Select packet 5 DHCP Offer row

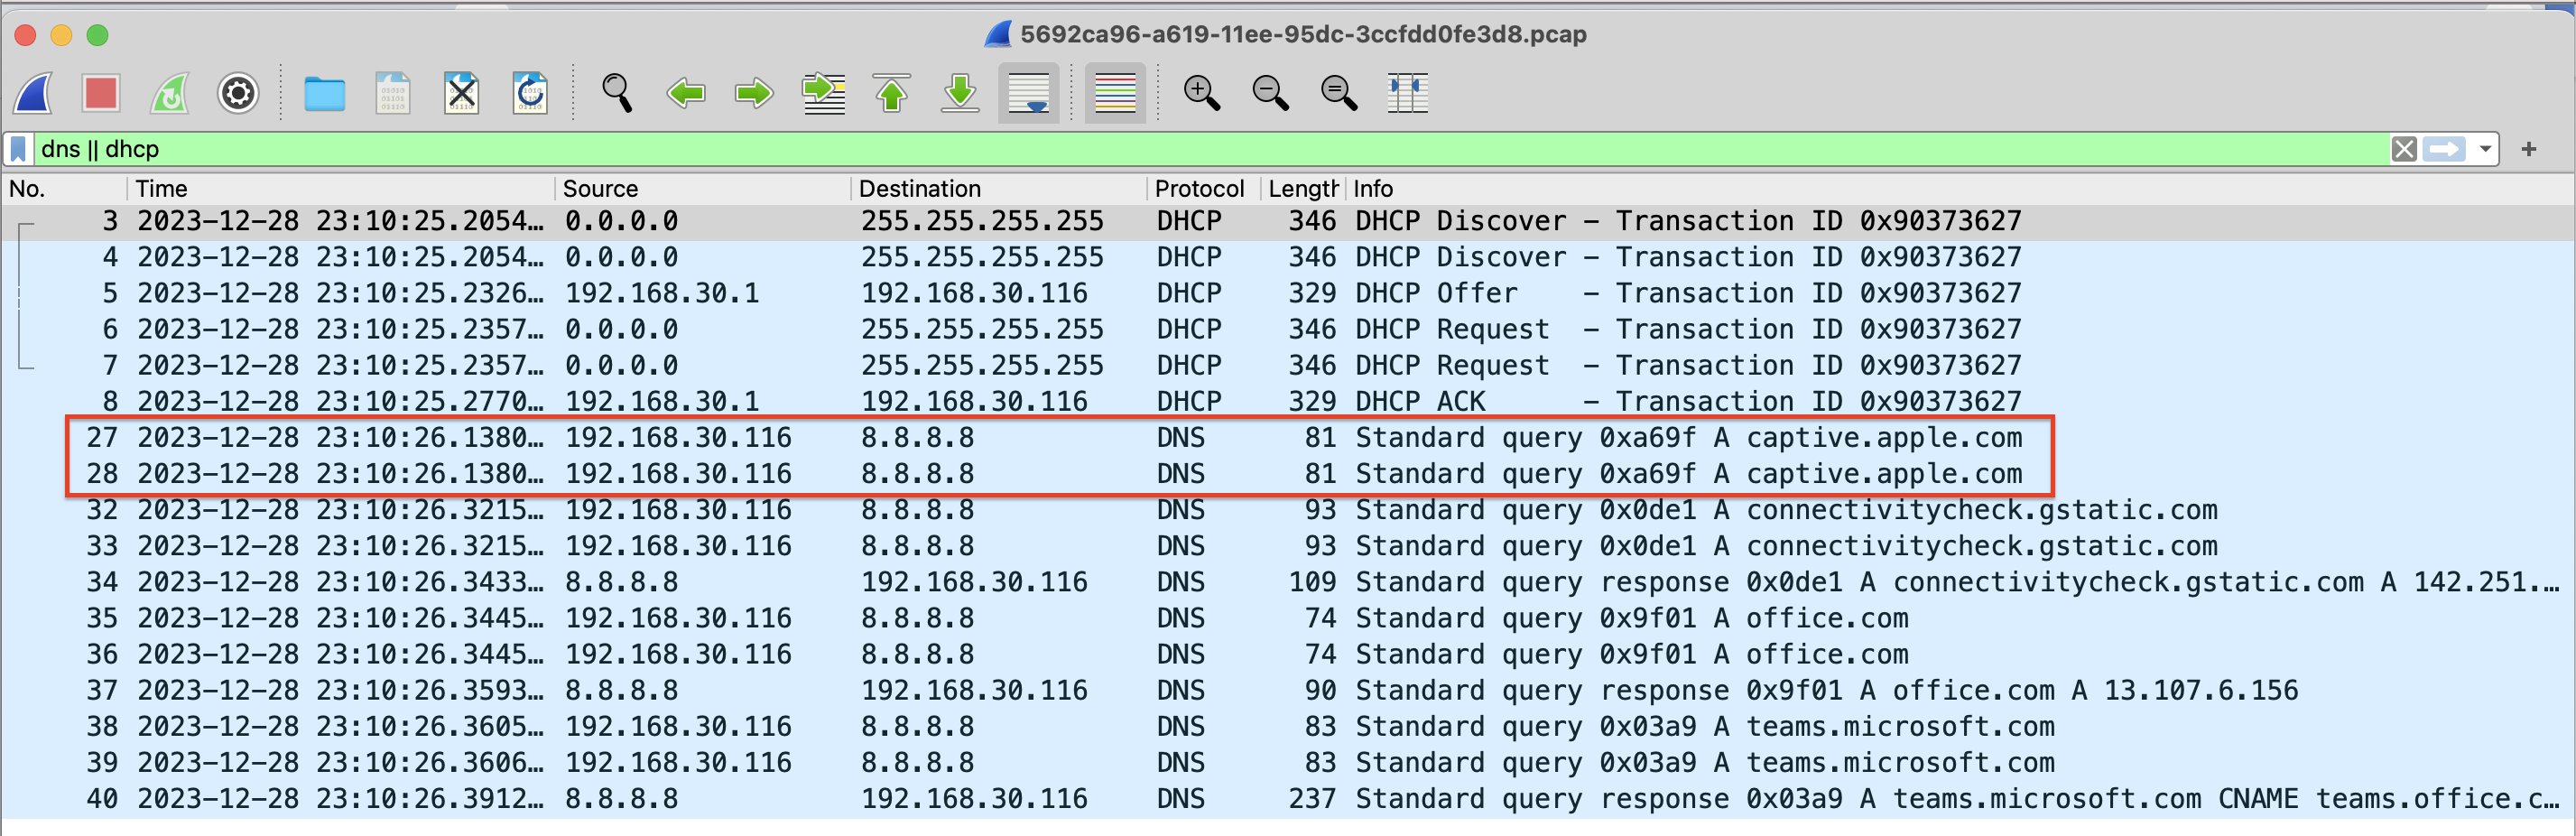tap(1288, 293)
